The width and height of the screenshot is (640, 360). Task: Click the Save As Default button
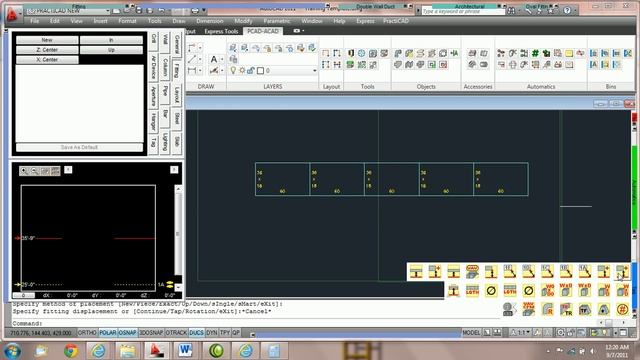click(x=79, y=147)
